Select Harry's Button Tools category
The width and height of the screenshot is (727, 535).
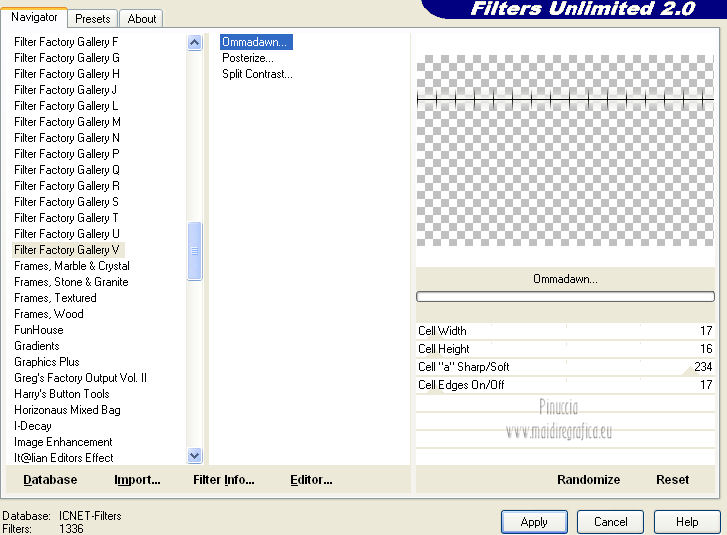(x=62, y=394)
